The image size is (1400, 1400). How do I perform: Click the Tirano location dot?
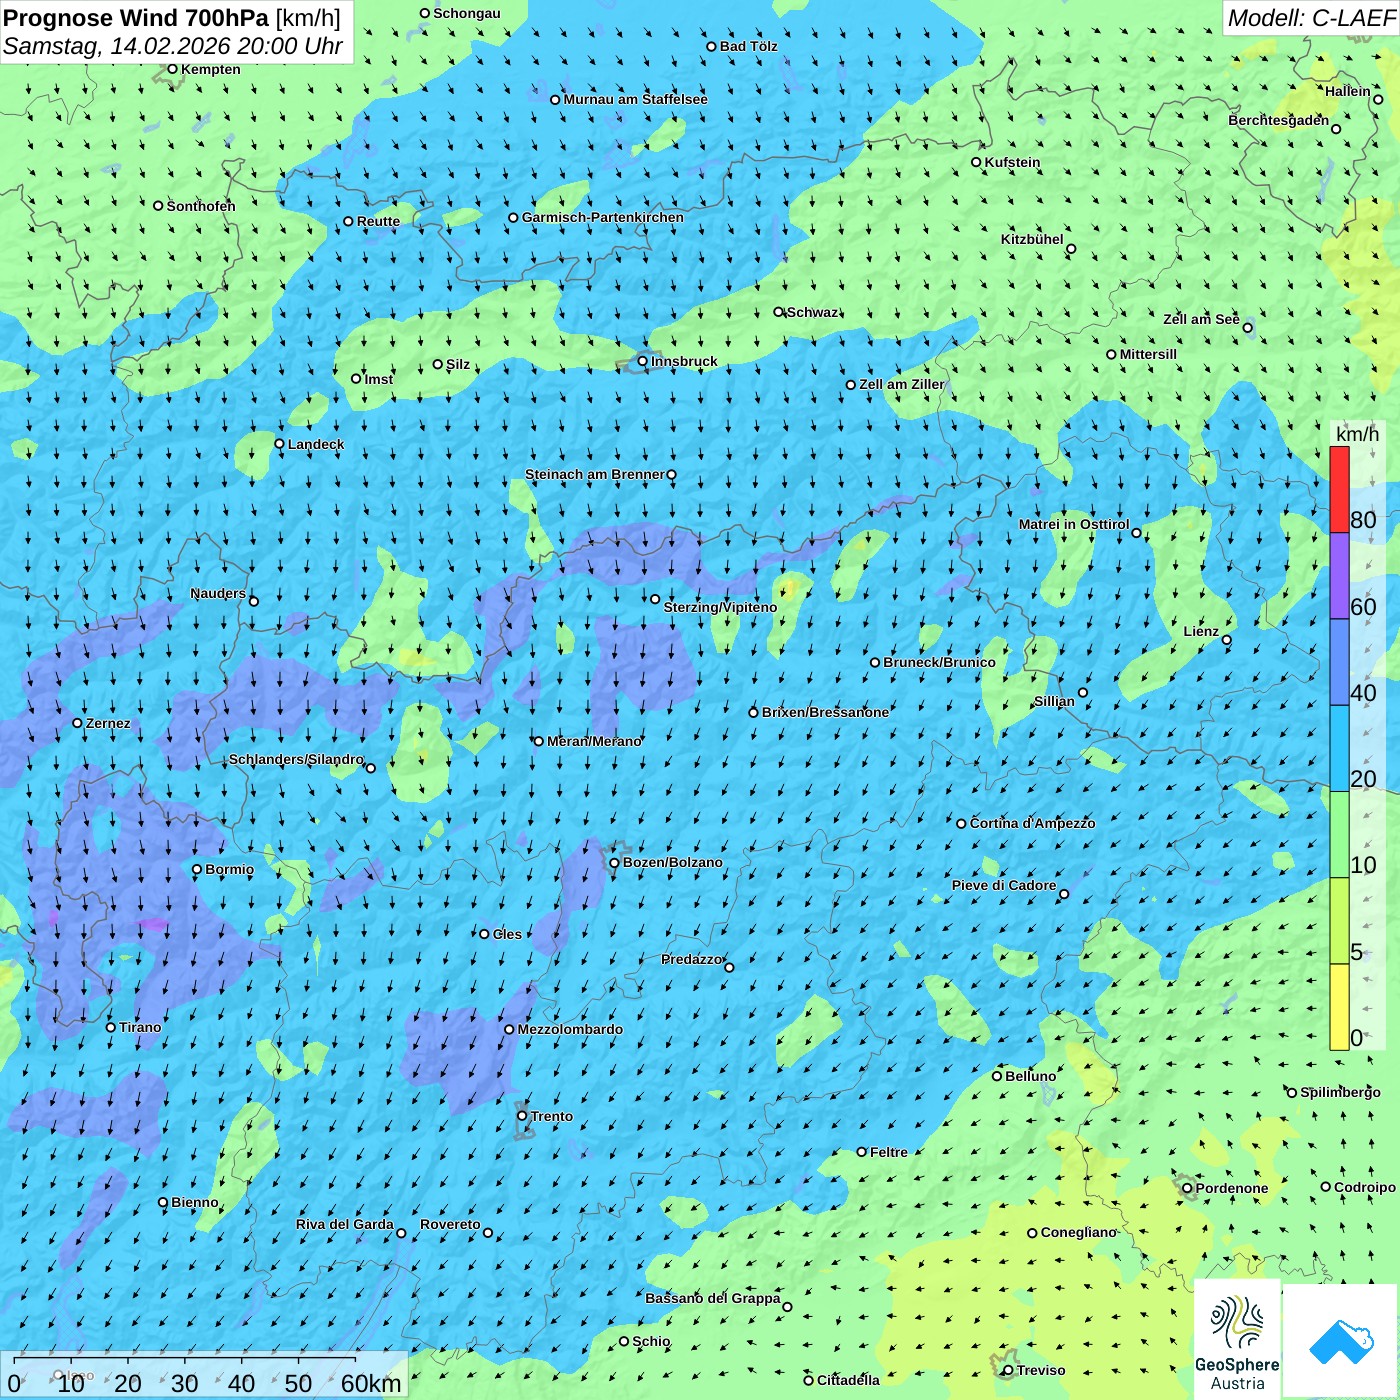[111, 1027]
